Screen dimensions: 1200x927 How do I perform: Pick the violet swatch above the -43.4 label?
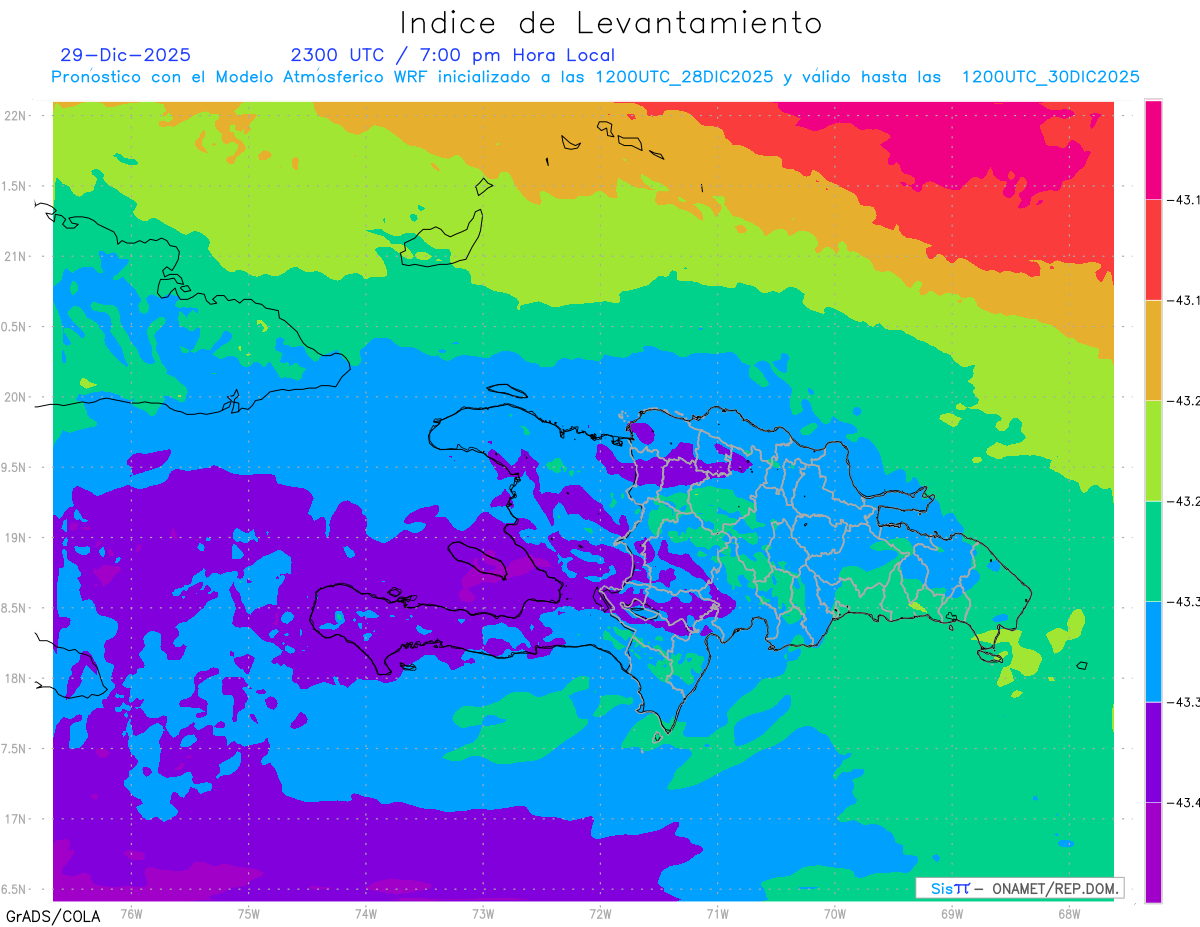pyautogui.click(x=1153, y=752)
